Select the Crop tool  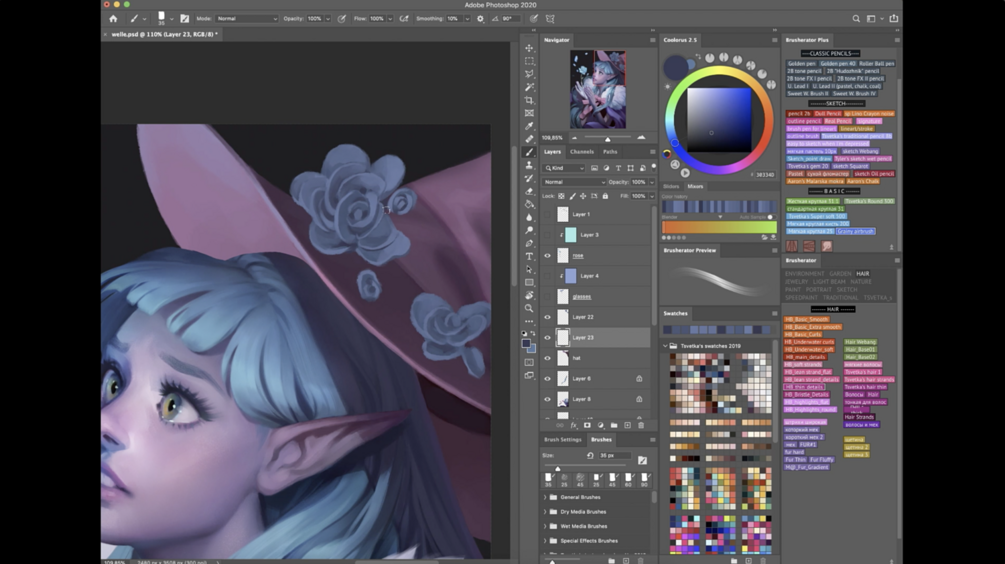pyautogui.click(x=529, y=100)
